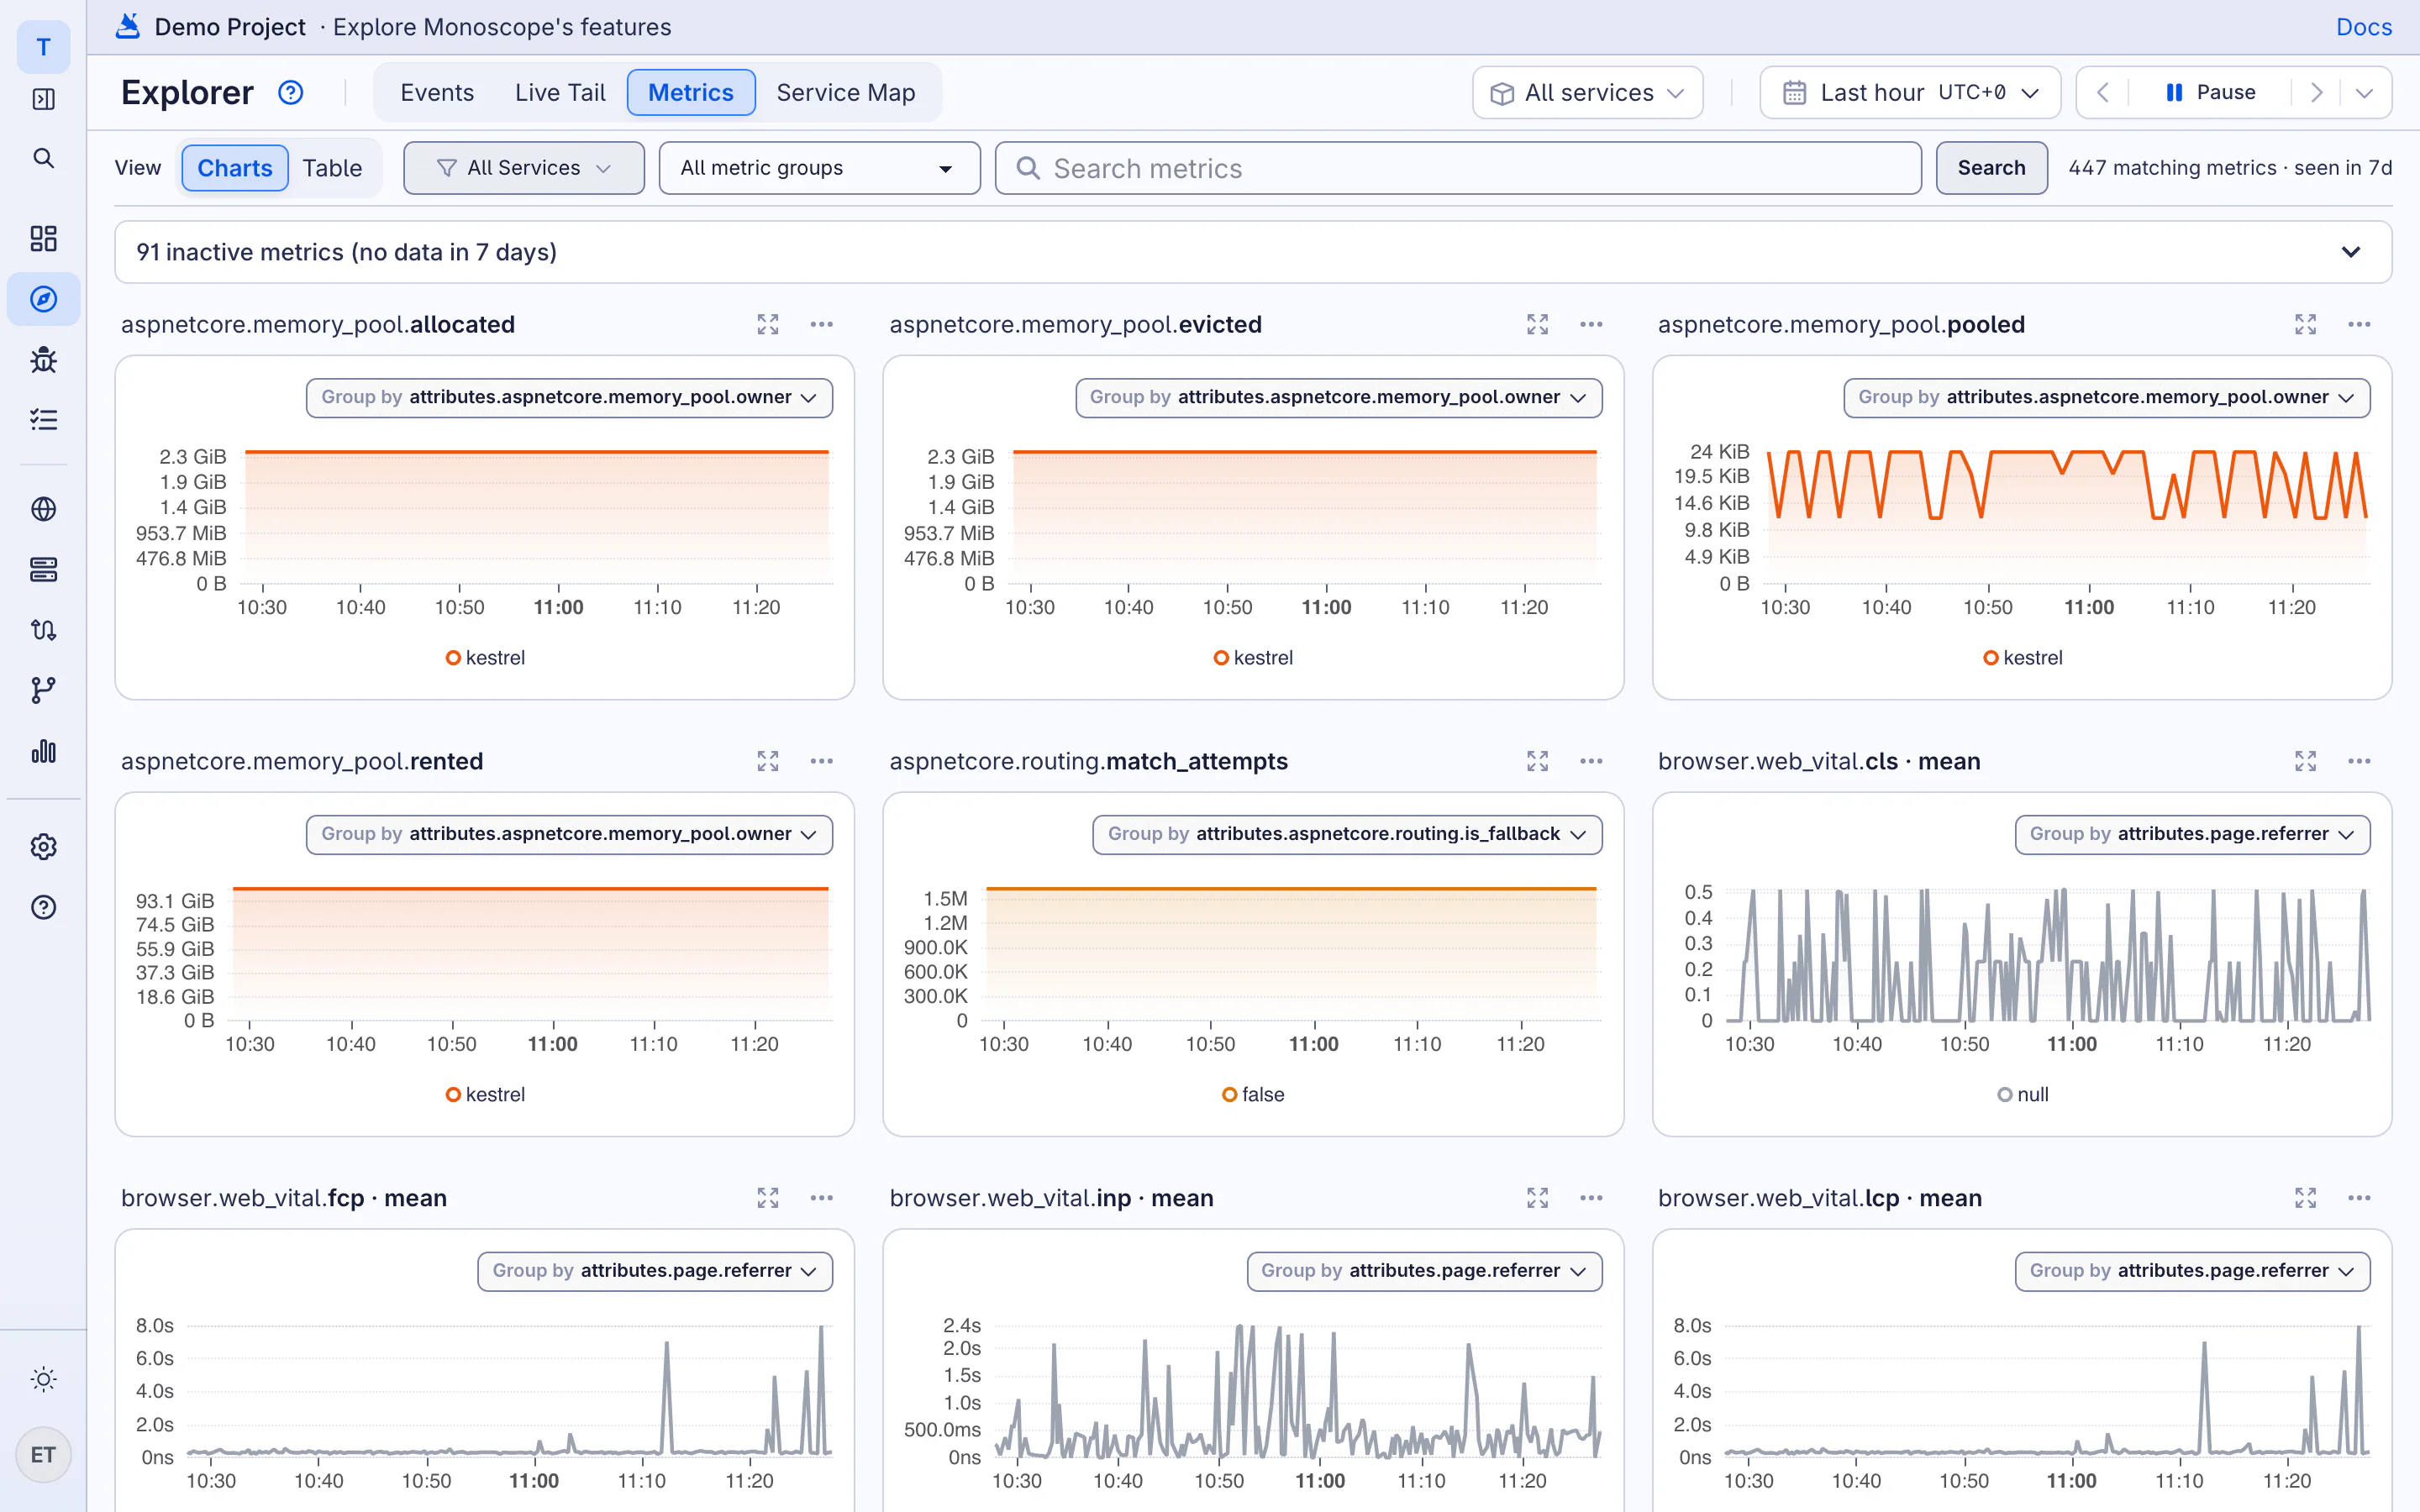The width and height of the screenshot is (2420, 1512).
Task: Go to previous time window arrow
Action: (x=2103, y=93)
